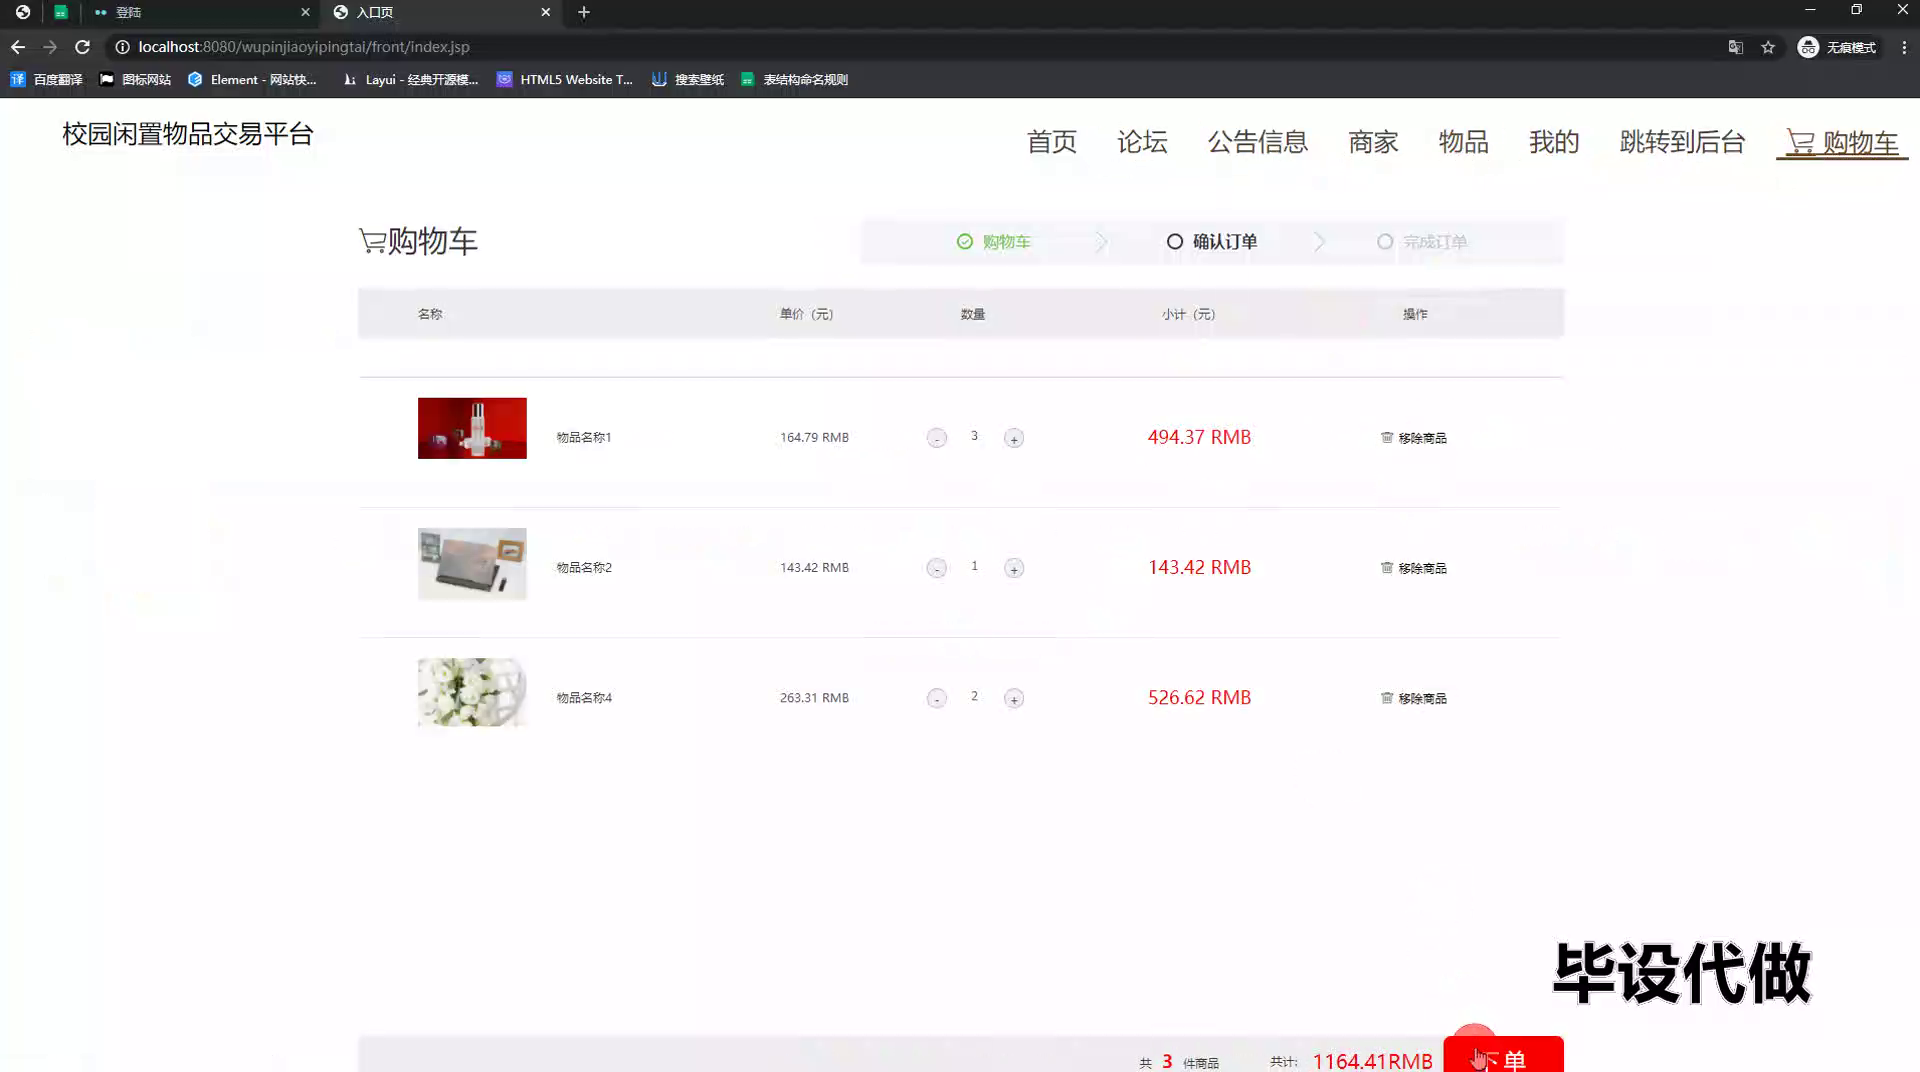Open the 物品 navigation item

pyautogui.click(x=1464, y=142)
